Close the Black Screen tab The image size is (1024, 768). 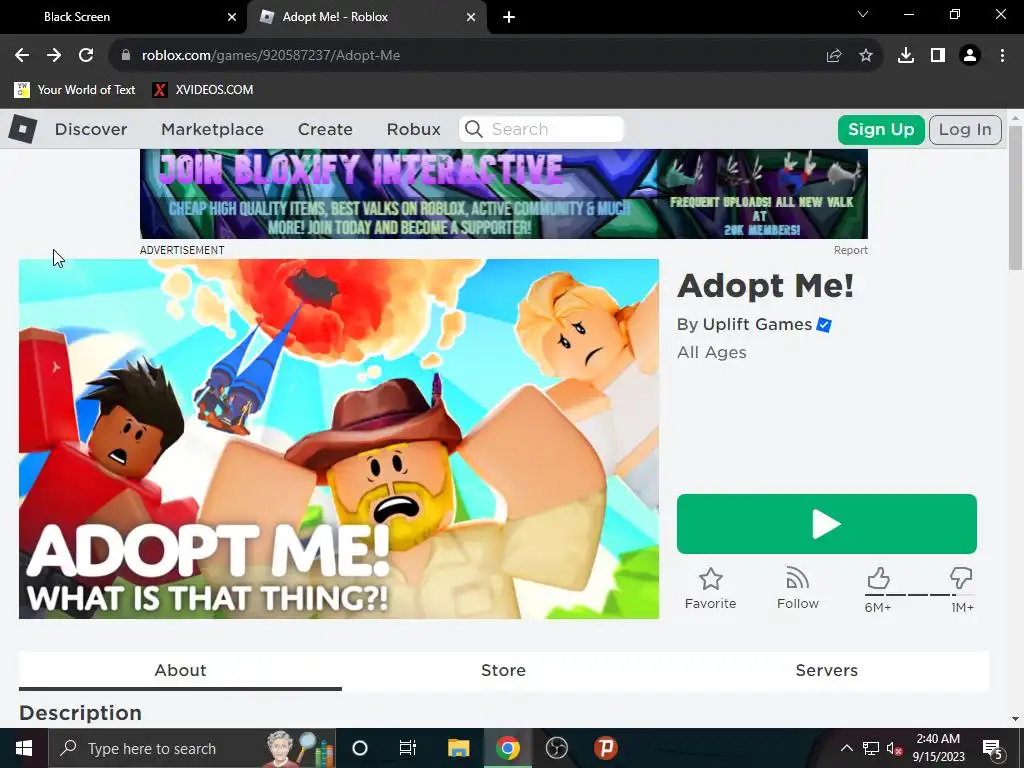[x=232, y=17]
